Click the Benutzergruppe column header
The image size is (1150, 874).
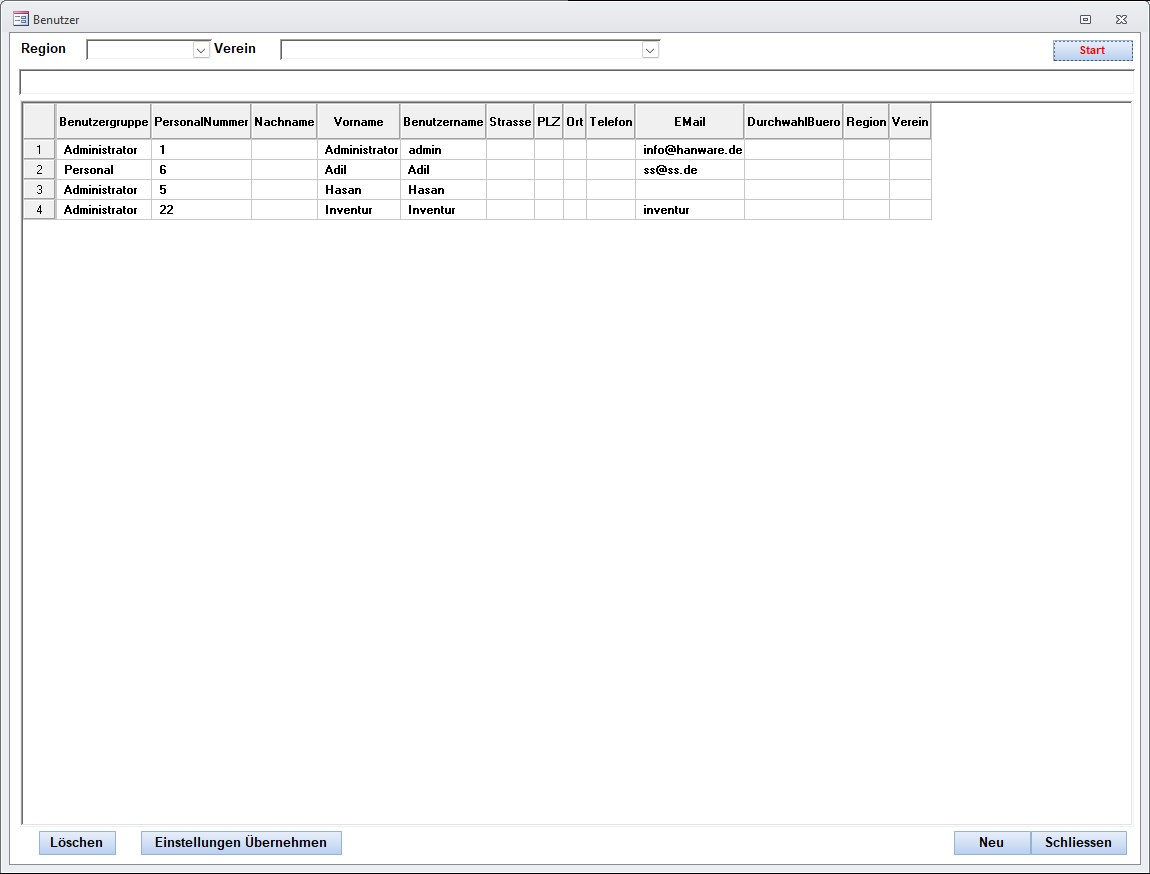[x=103, y=122]
